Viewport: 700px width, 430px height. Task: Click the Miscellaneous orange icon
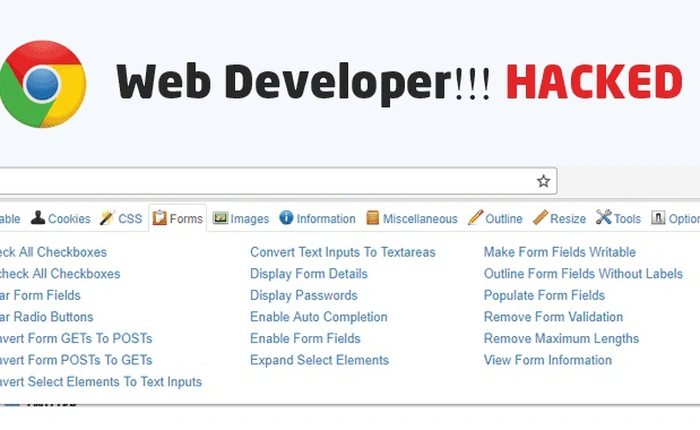coord(372,218)
